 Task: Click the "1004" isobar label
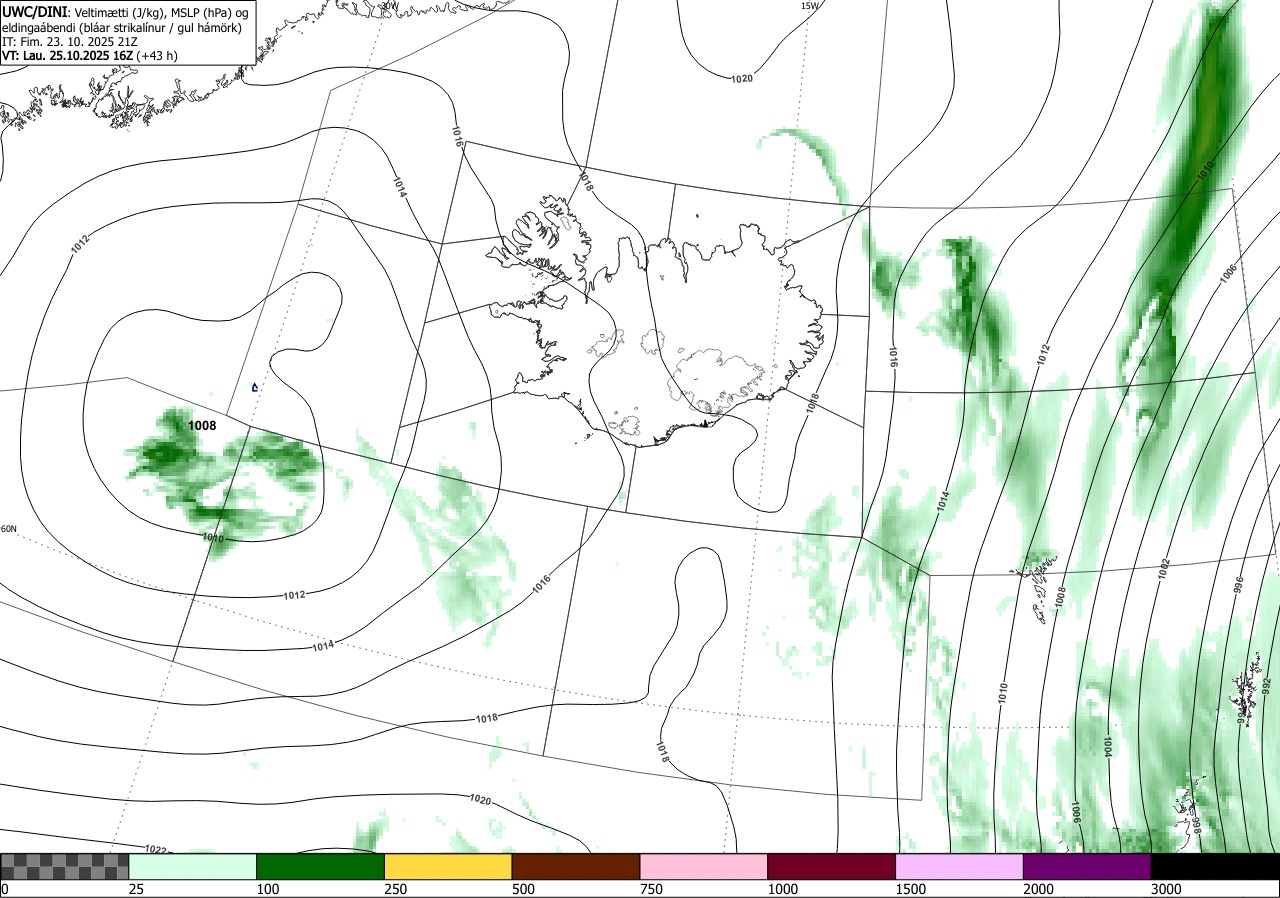point(1107,746)
